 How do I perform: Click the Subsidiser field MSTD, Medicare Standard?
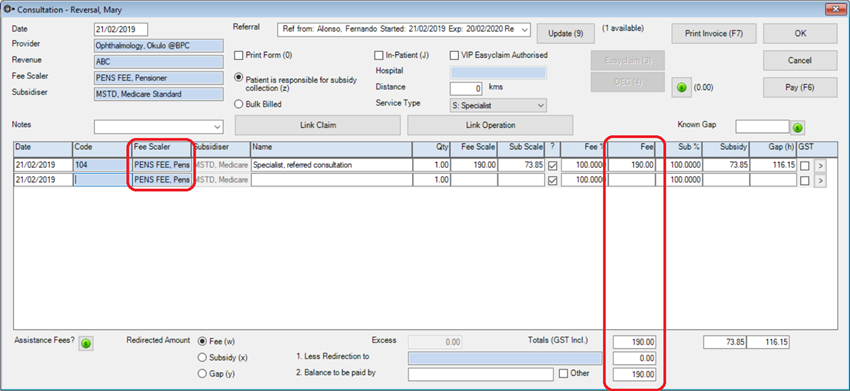(158, 94)
